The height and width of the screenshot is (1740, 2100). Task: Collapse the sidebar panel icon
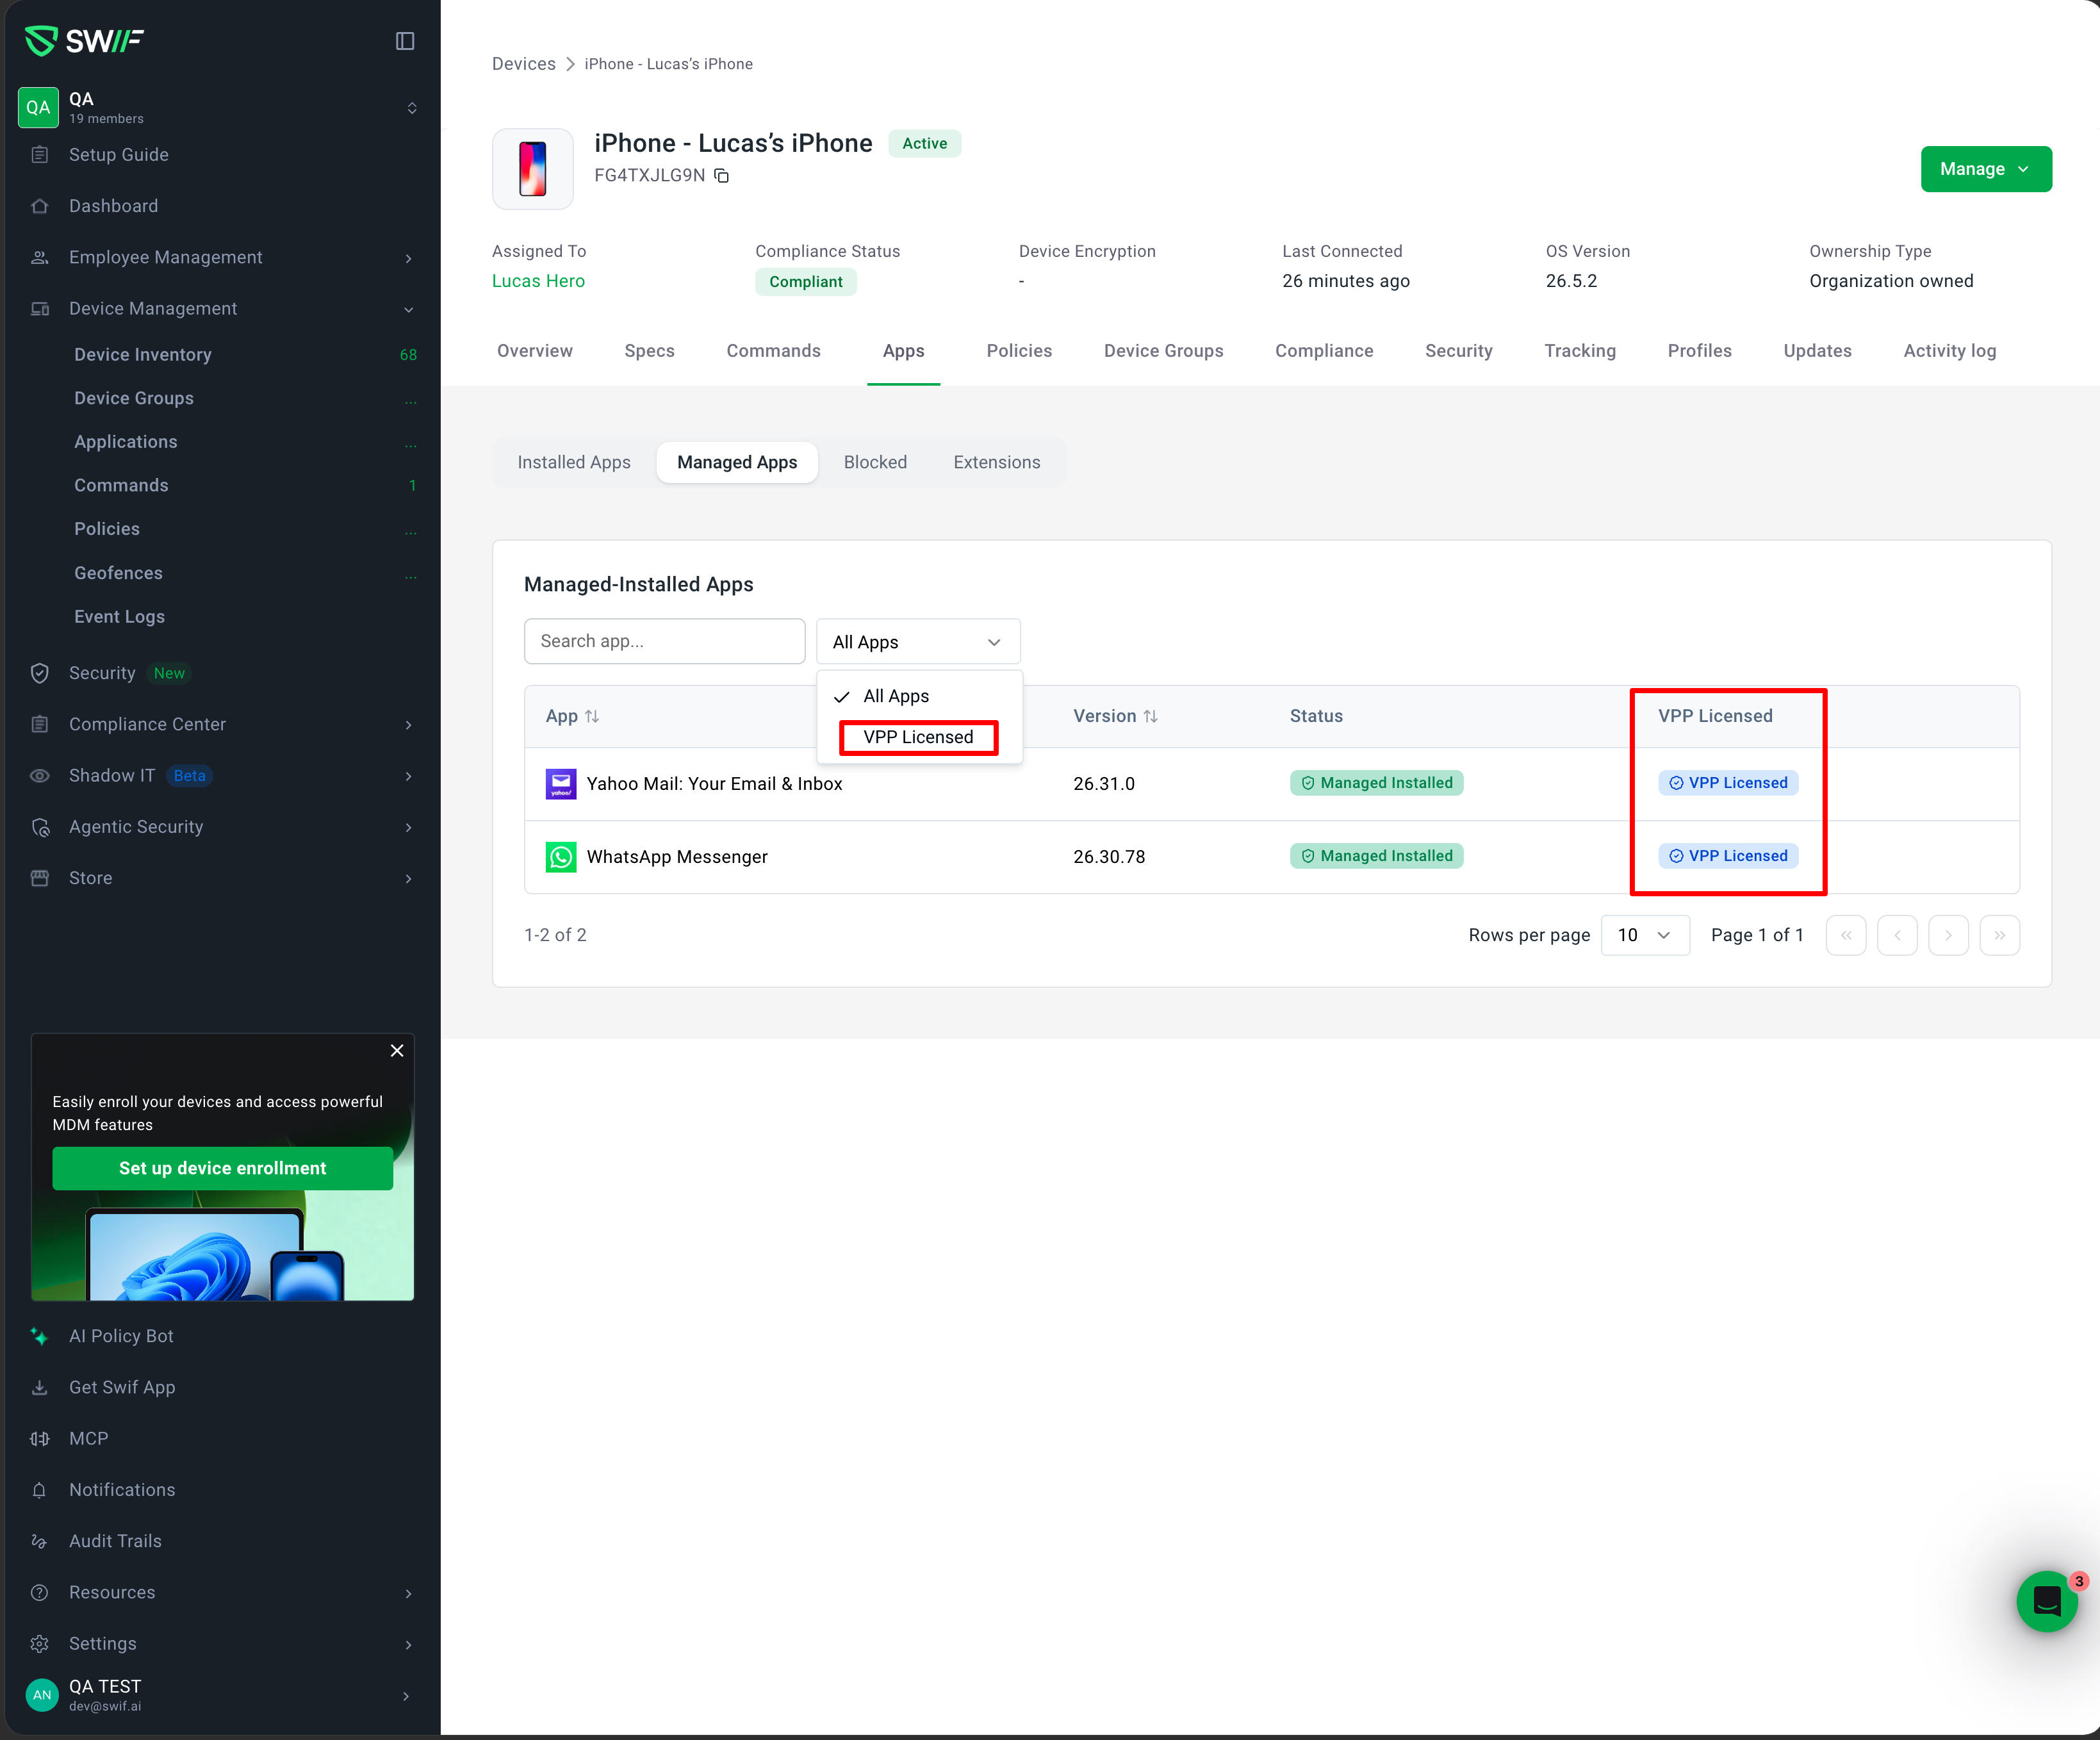click(405, 41)
